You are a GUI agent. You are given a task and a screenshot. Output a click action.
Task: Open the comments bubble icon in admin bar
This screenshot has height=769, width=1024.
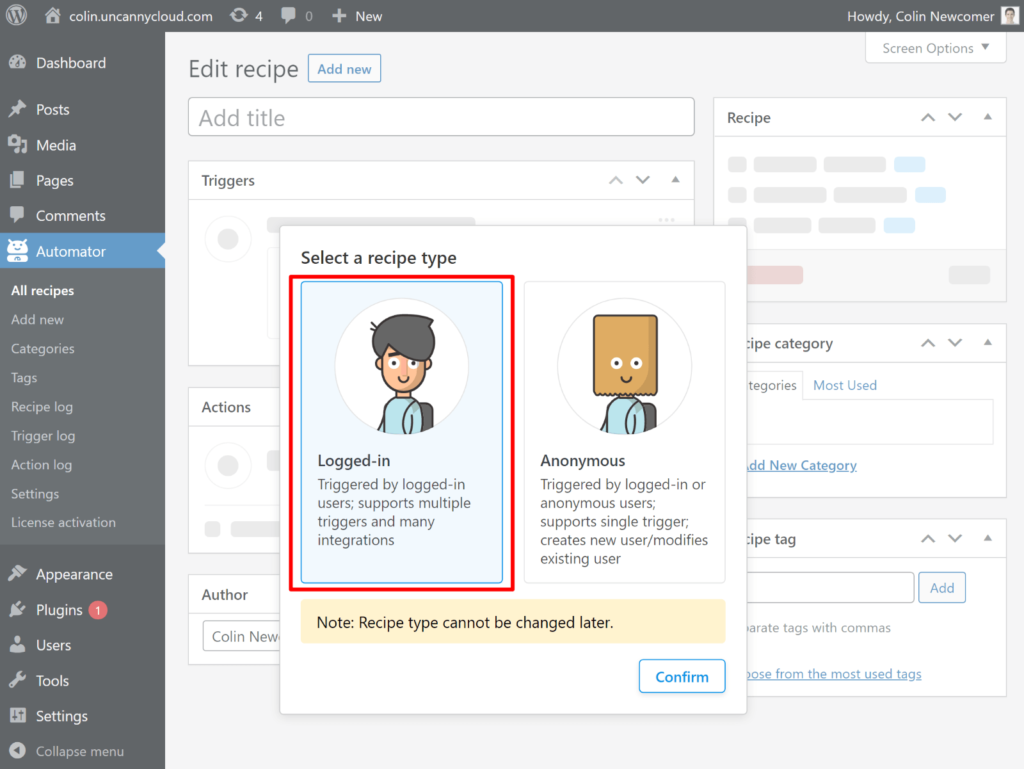click(x=288, y=16)
